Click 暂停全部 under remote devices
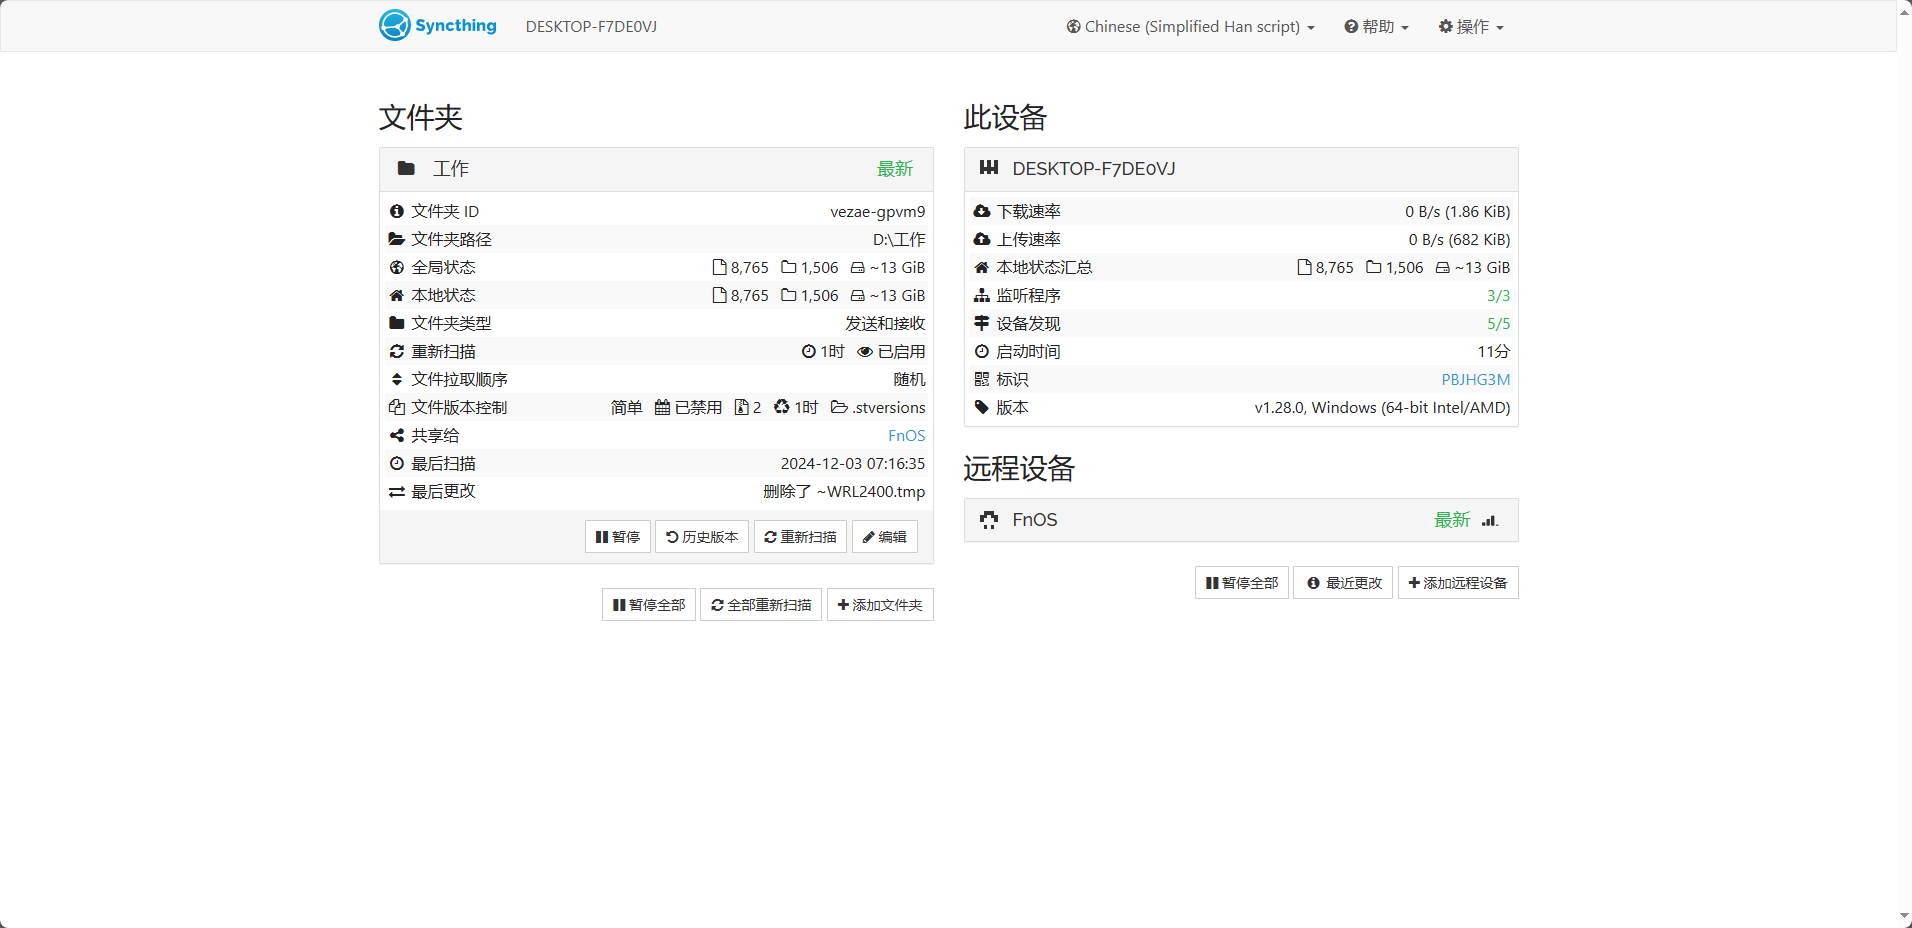 1242,583
